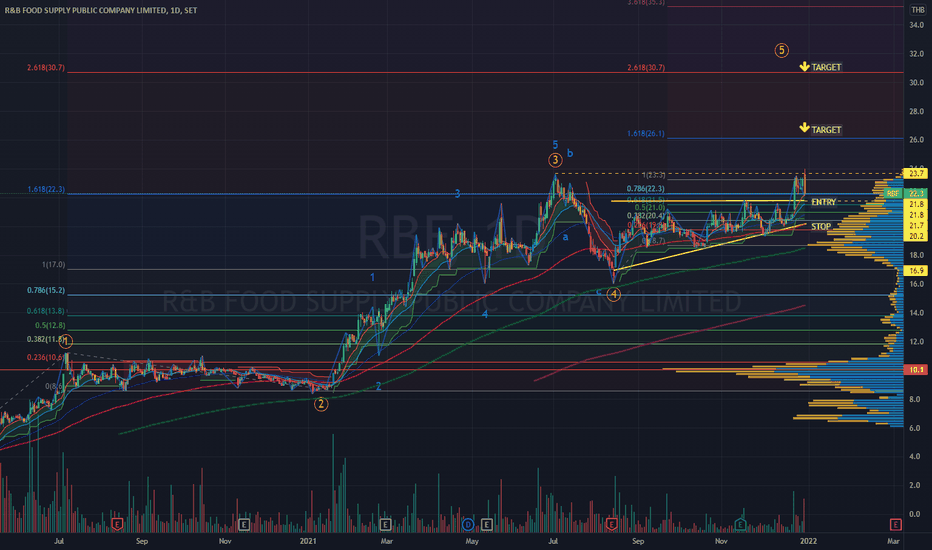Select blue sub-wave 5 above circled 3
The image size is (932, 550).
(555, 144)
